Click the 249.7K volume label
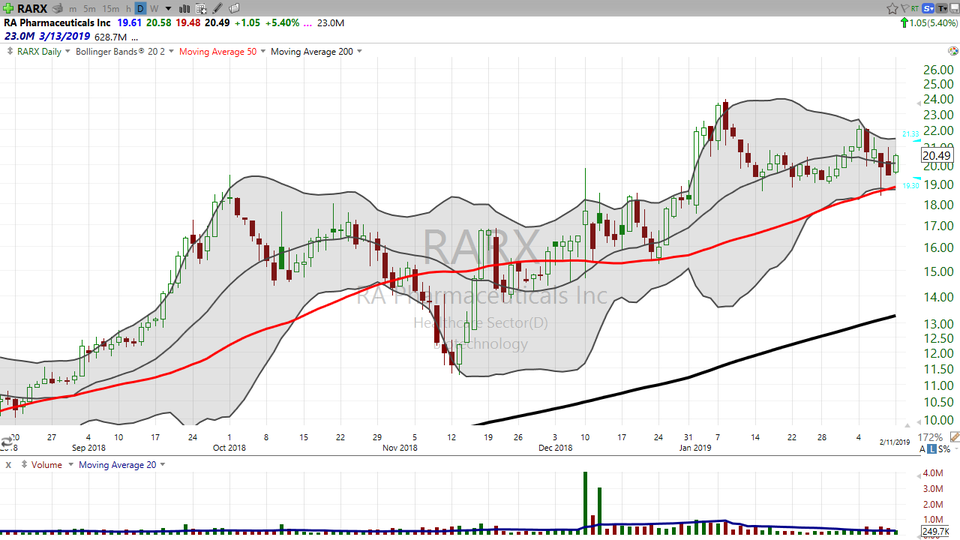Viewport: 960px width, 540px height. tap(936, 532)
